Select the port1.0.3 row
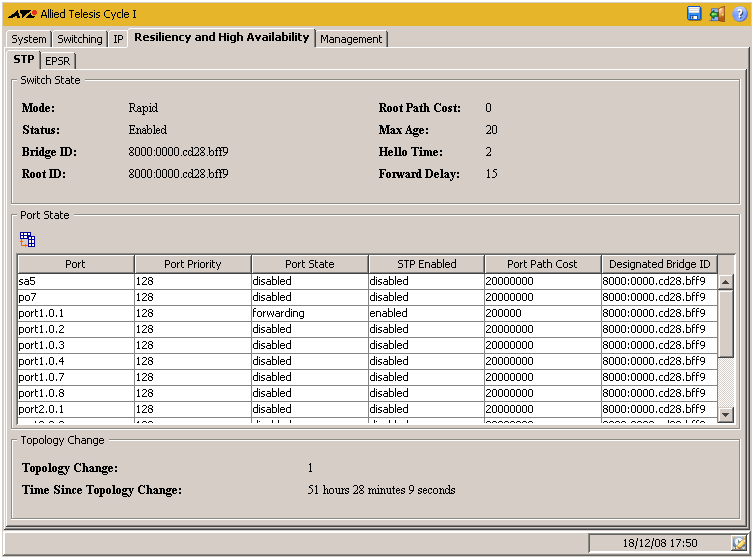The height and width of the screenshot is (557, 752). [367, 345]
